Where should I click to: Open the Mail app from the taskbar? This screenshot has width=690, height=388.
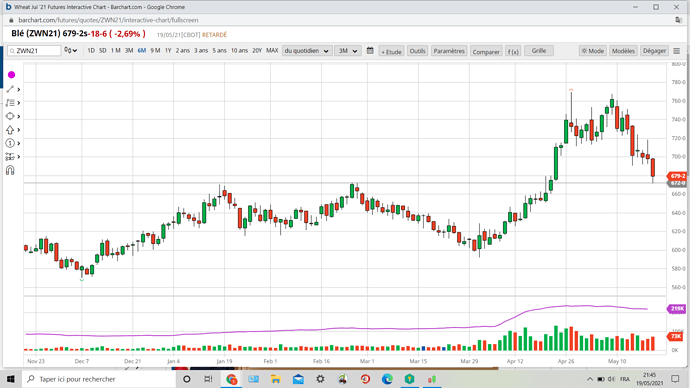(298, 379)
